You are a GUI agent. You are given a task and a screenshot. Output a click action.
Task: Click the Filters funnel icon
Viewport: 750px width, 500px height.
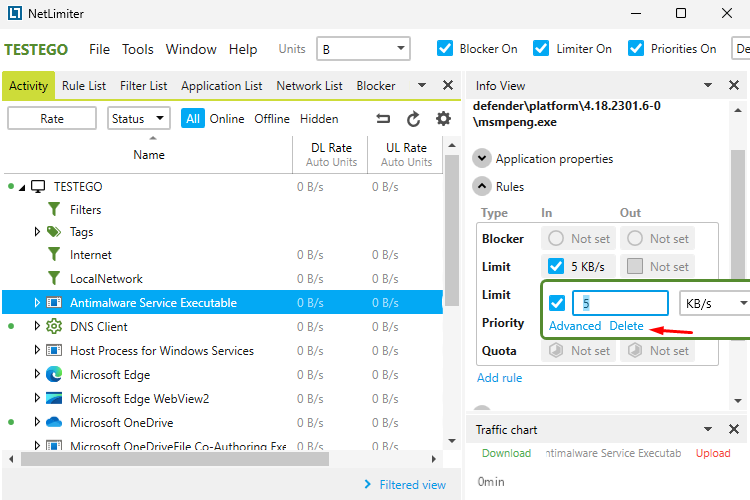54,210
